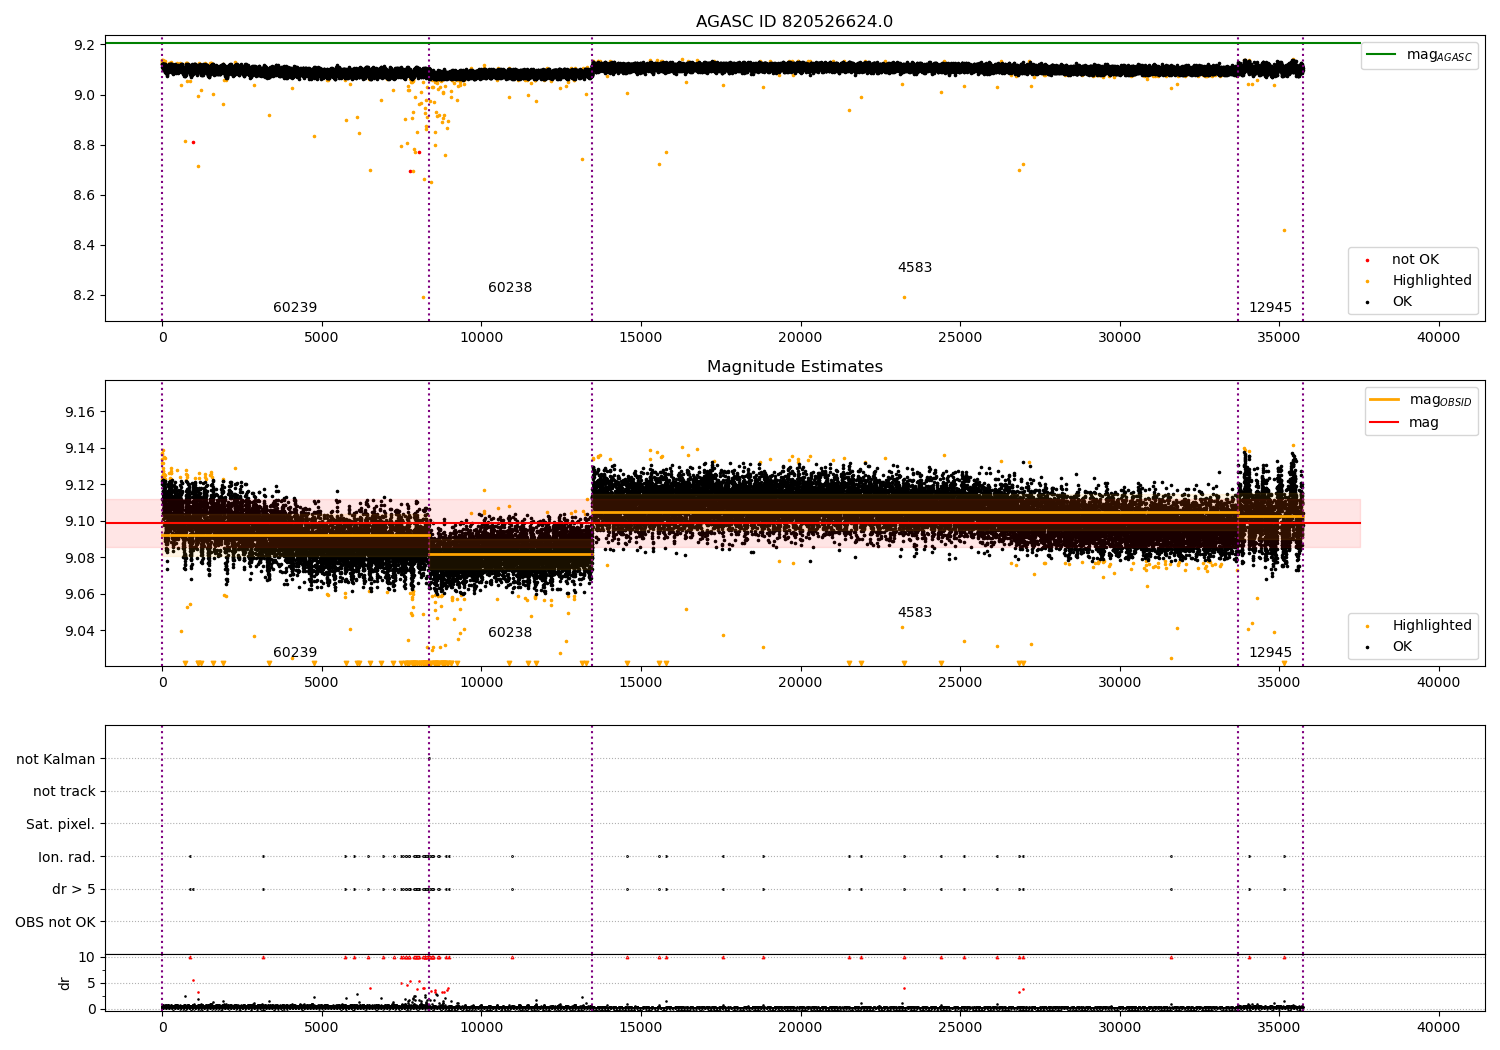This screenshot has height=1050, width=1500.
Task: Select the mag OBSID legend entry
Action: [1420, 400]
